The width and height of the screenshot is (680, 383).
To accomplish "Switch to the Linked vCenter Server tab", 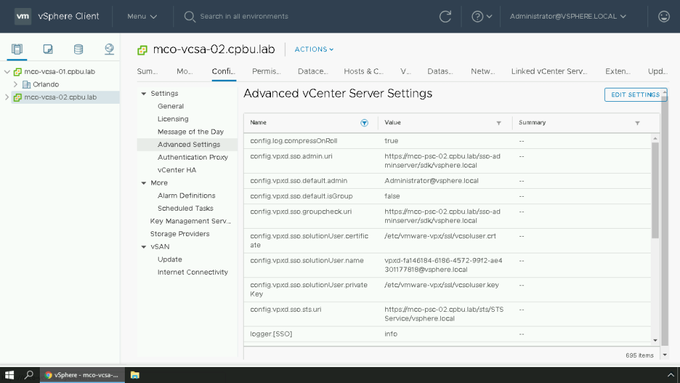I will (549, 71).
